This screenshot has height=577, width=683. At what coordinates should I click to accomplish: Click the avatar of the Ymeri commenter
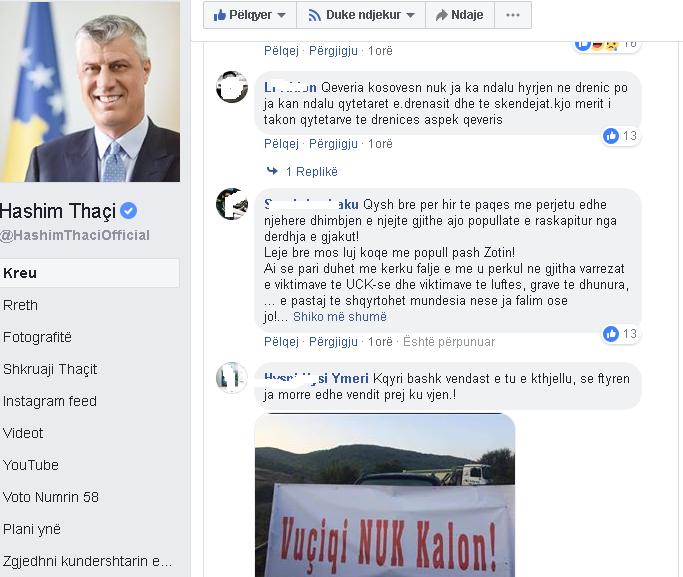coord(232,378)
